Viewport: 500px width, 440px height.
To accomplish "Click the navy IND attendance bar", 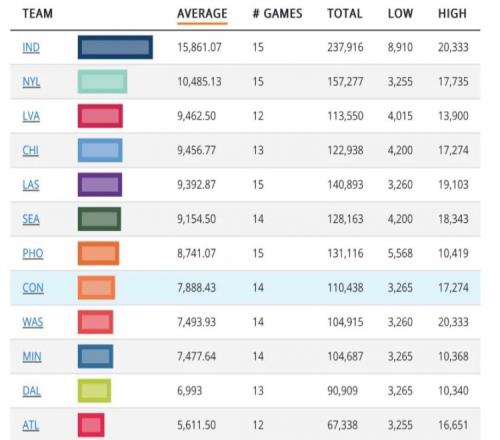I will pyautogui.click(x=115, y=47).
